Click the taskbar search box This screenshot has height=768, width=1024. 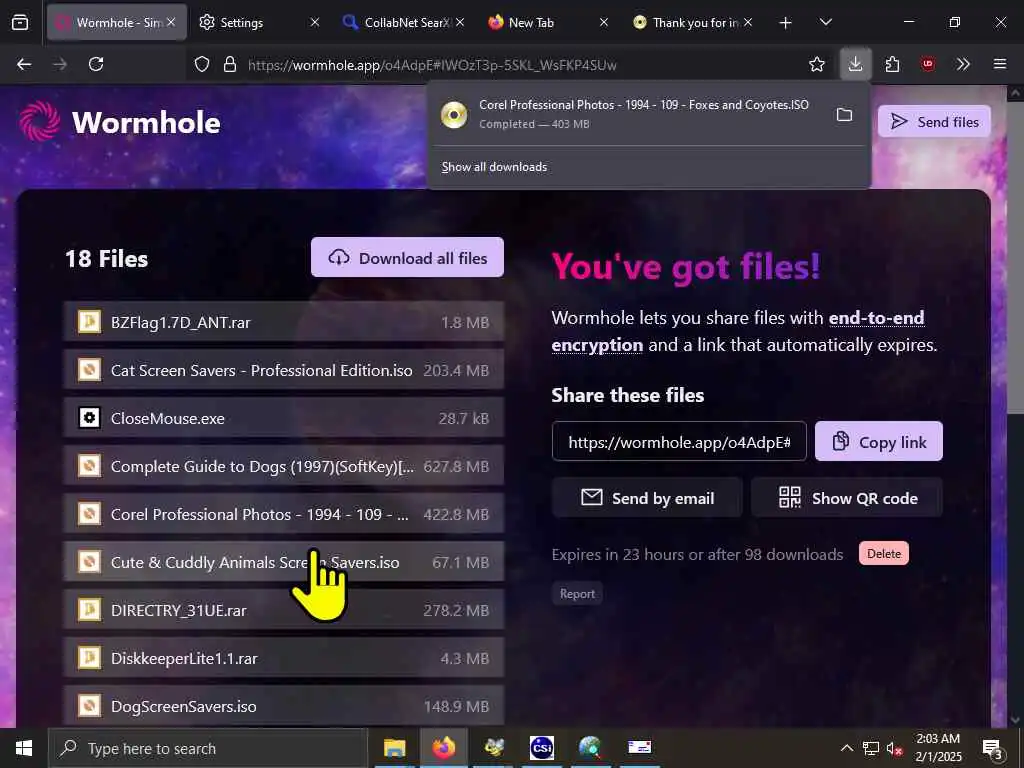208,748
